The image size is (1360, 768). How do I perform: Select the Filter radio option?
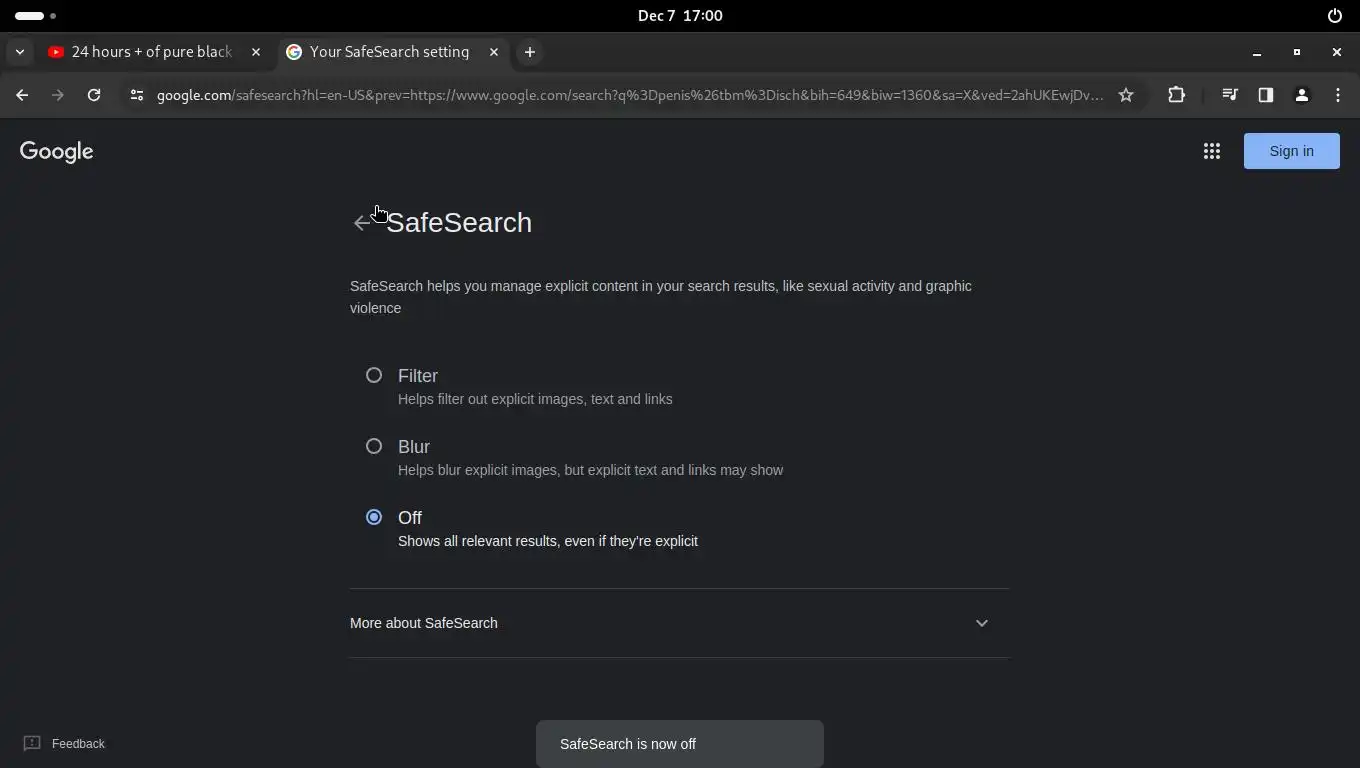[x=374, y=375]
